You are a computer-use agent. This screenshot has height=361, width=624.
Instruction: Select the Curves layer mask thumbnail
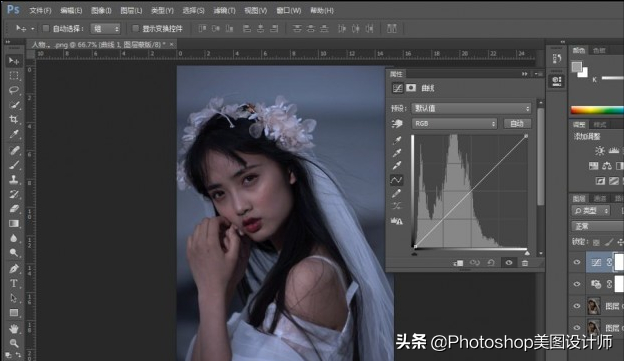tap(619, 262)
